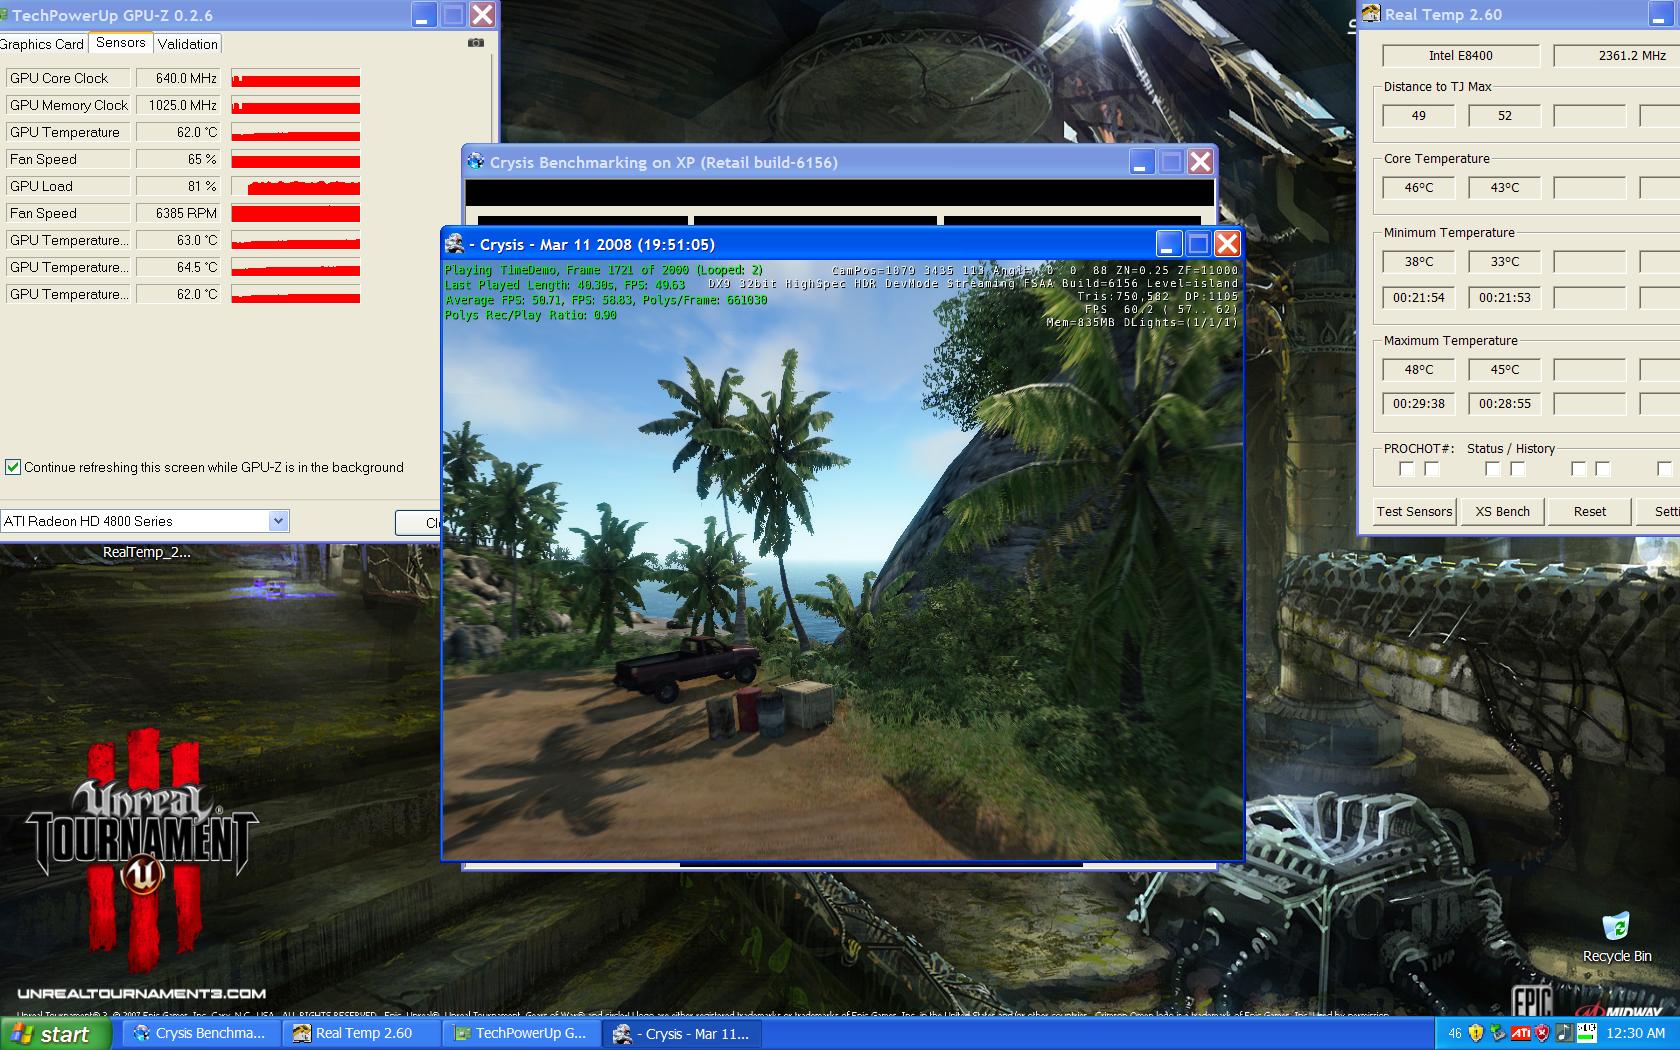Image resolution: width=1680 pixels, height=1050 pixels.
Task: Click the 64.5 °C temperature value
Action: point(178,267)
